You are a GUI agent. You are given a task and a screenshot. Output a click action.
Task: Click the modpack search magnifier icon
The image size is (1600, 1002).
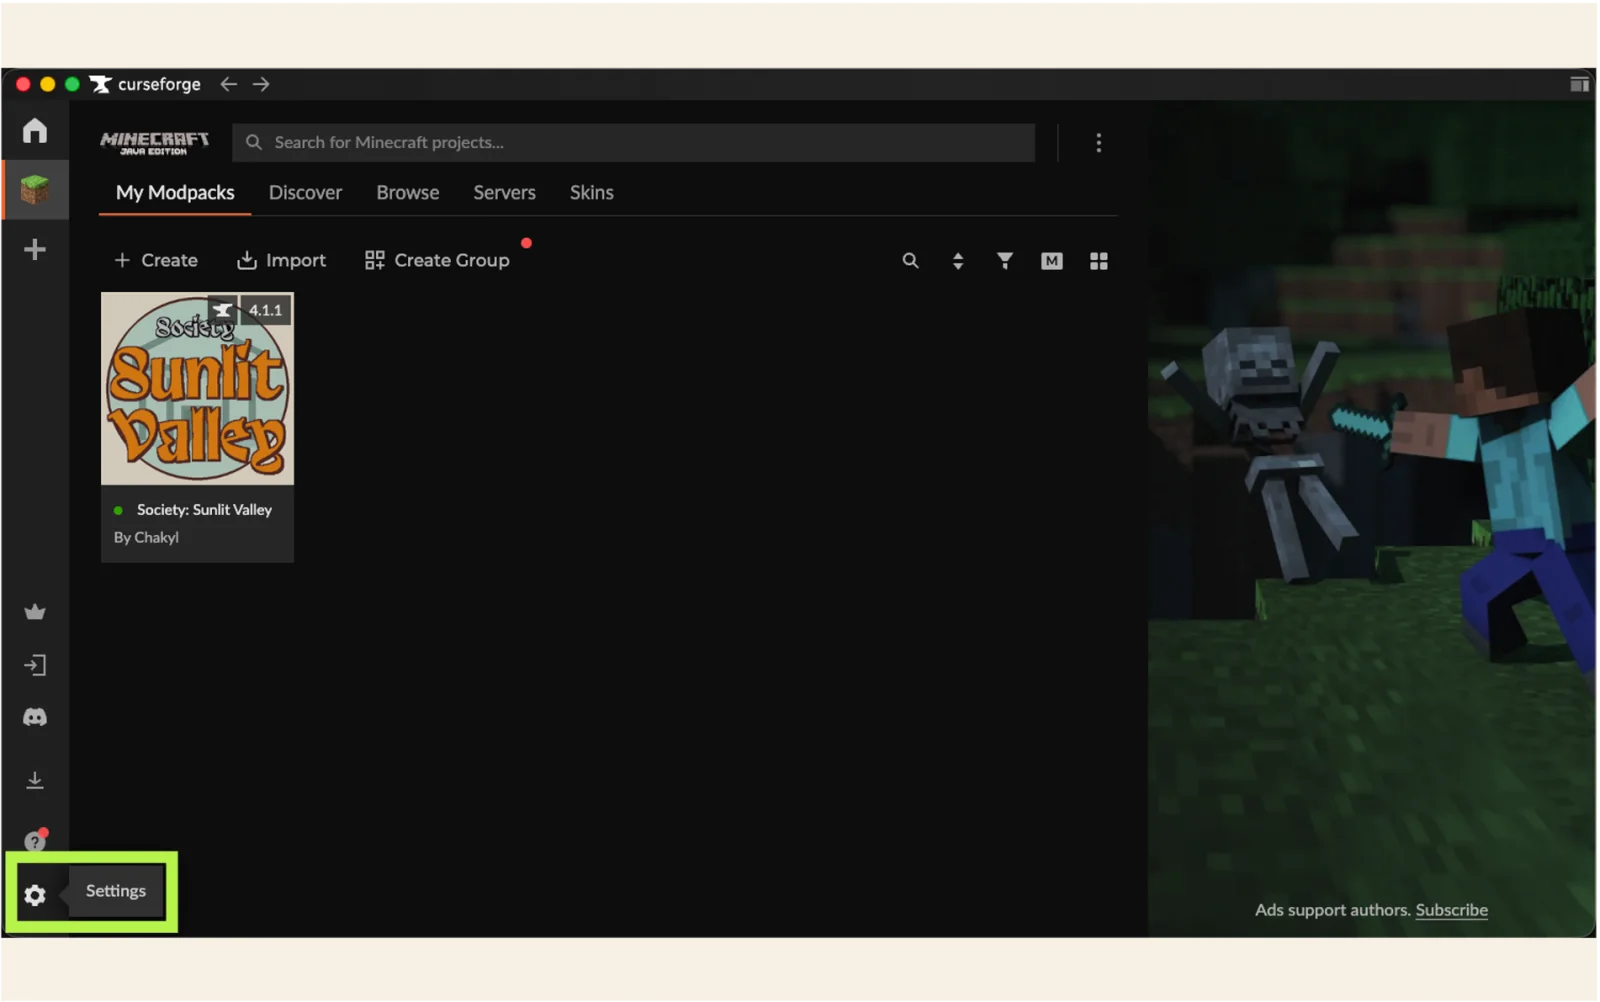910,261
